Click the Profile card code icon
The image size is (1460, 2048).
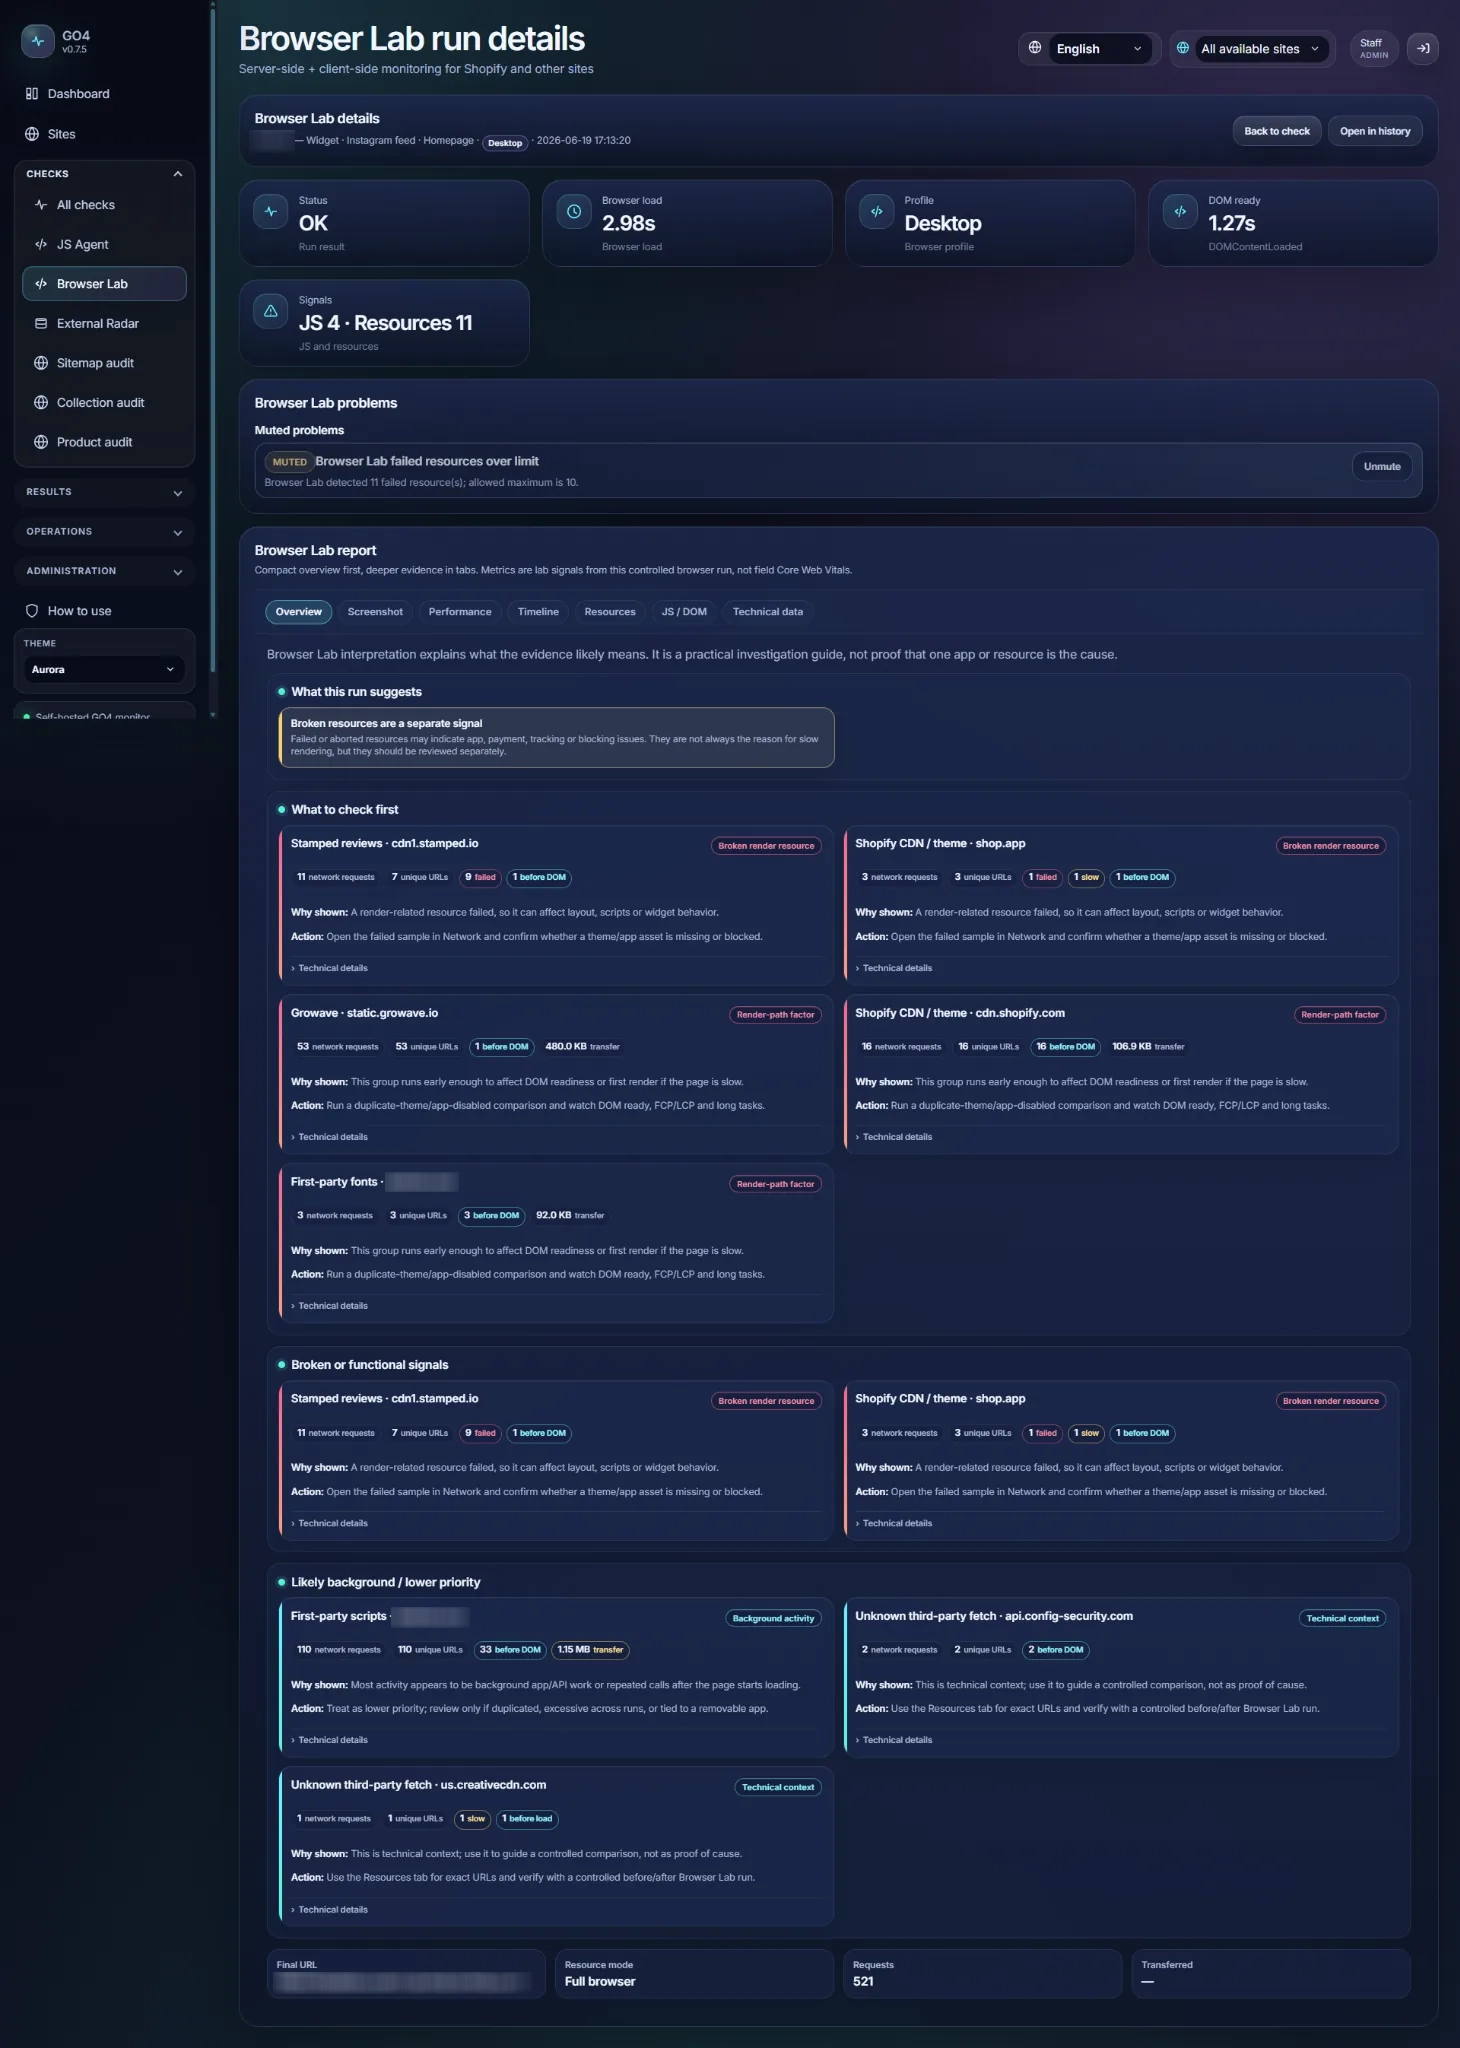[x=877, y=212]
